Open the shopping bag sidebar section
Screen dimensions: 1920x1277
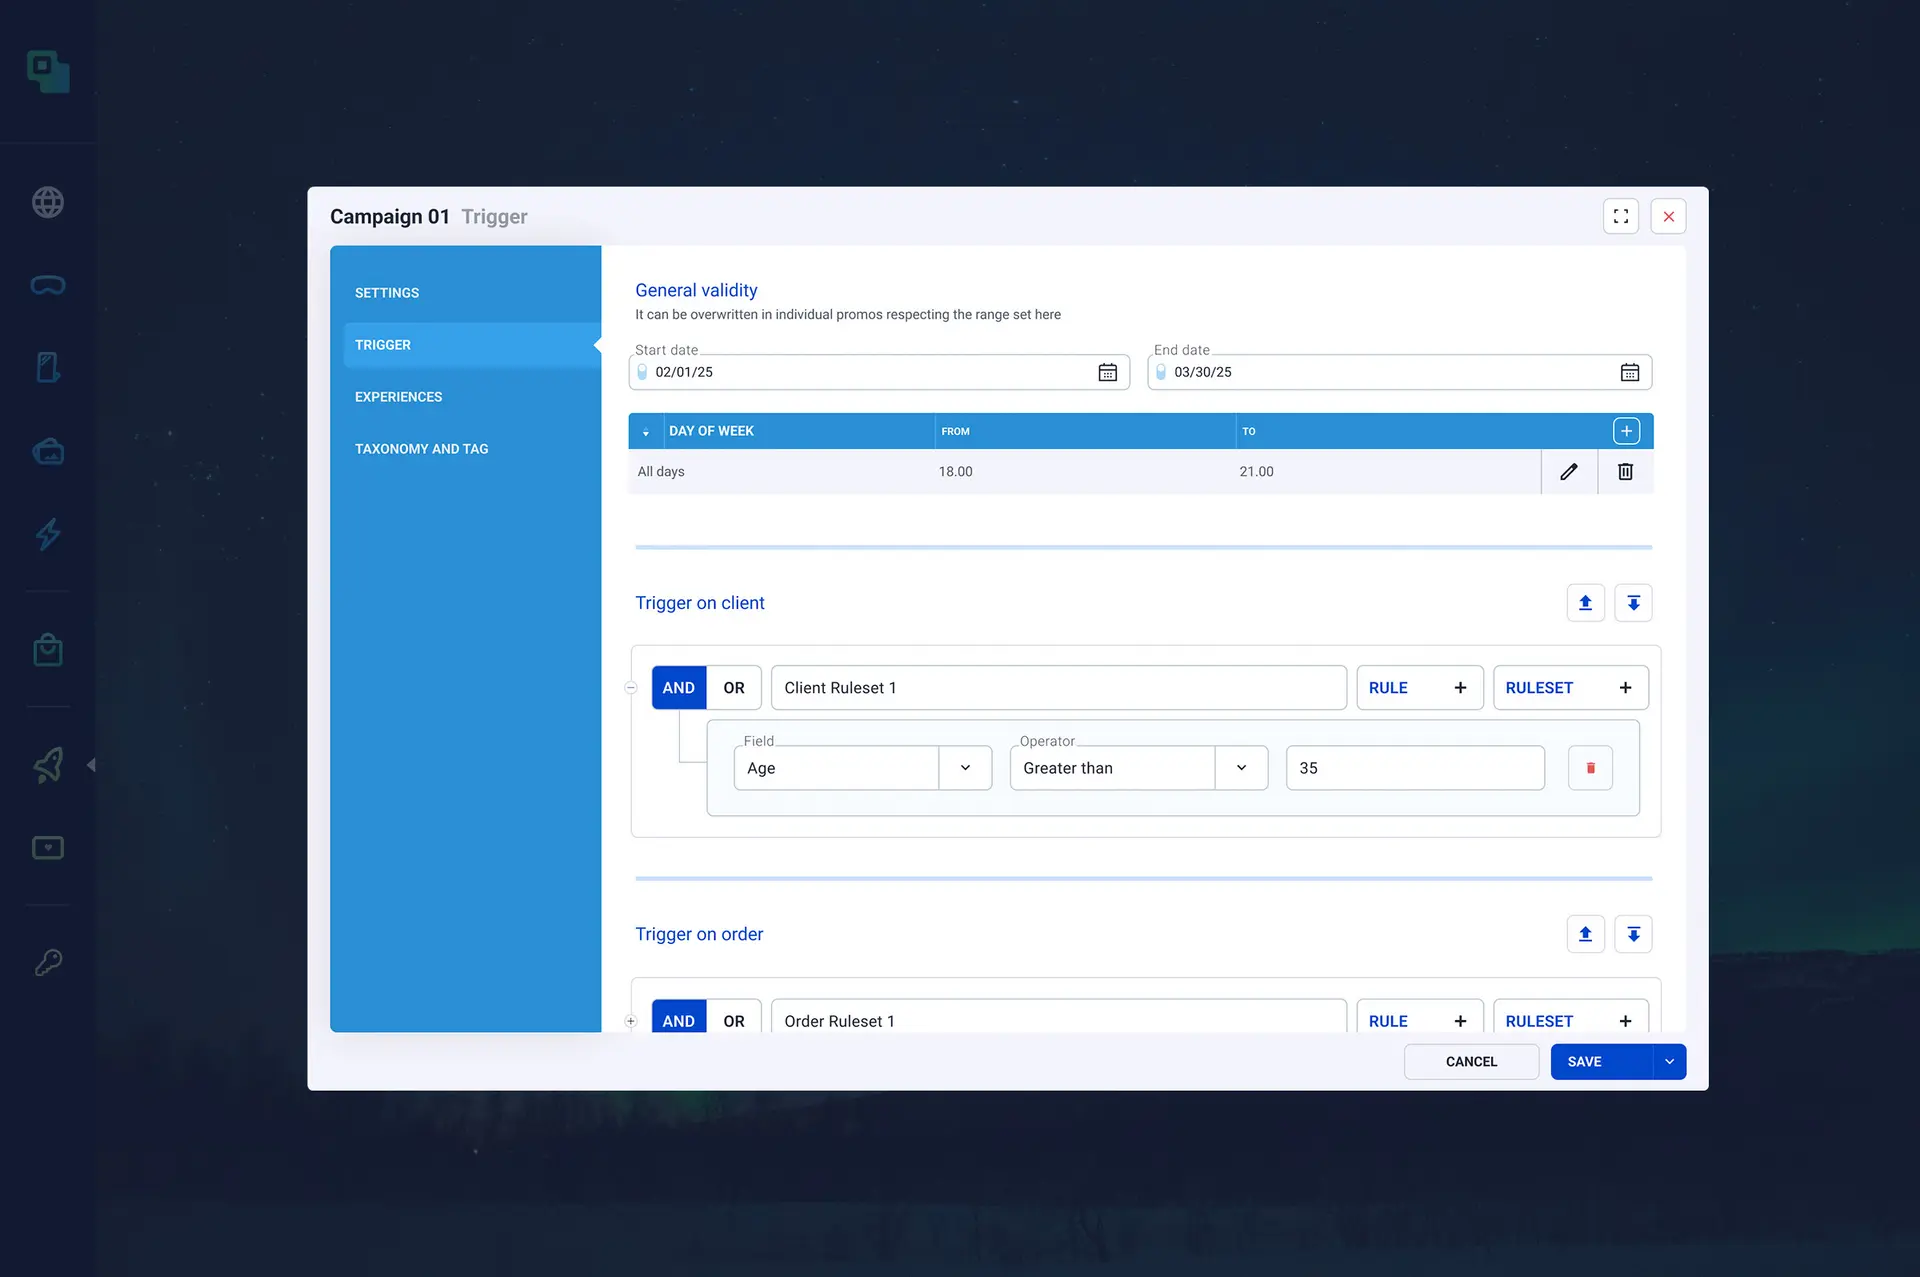coord(47,650)
